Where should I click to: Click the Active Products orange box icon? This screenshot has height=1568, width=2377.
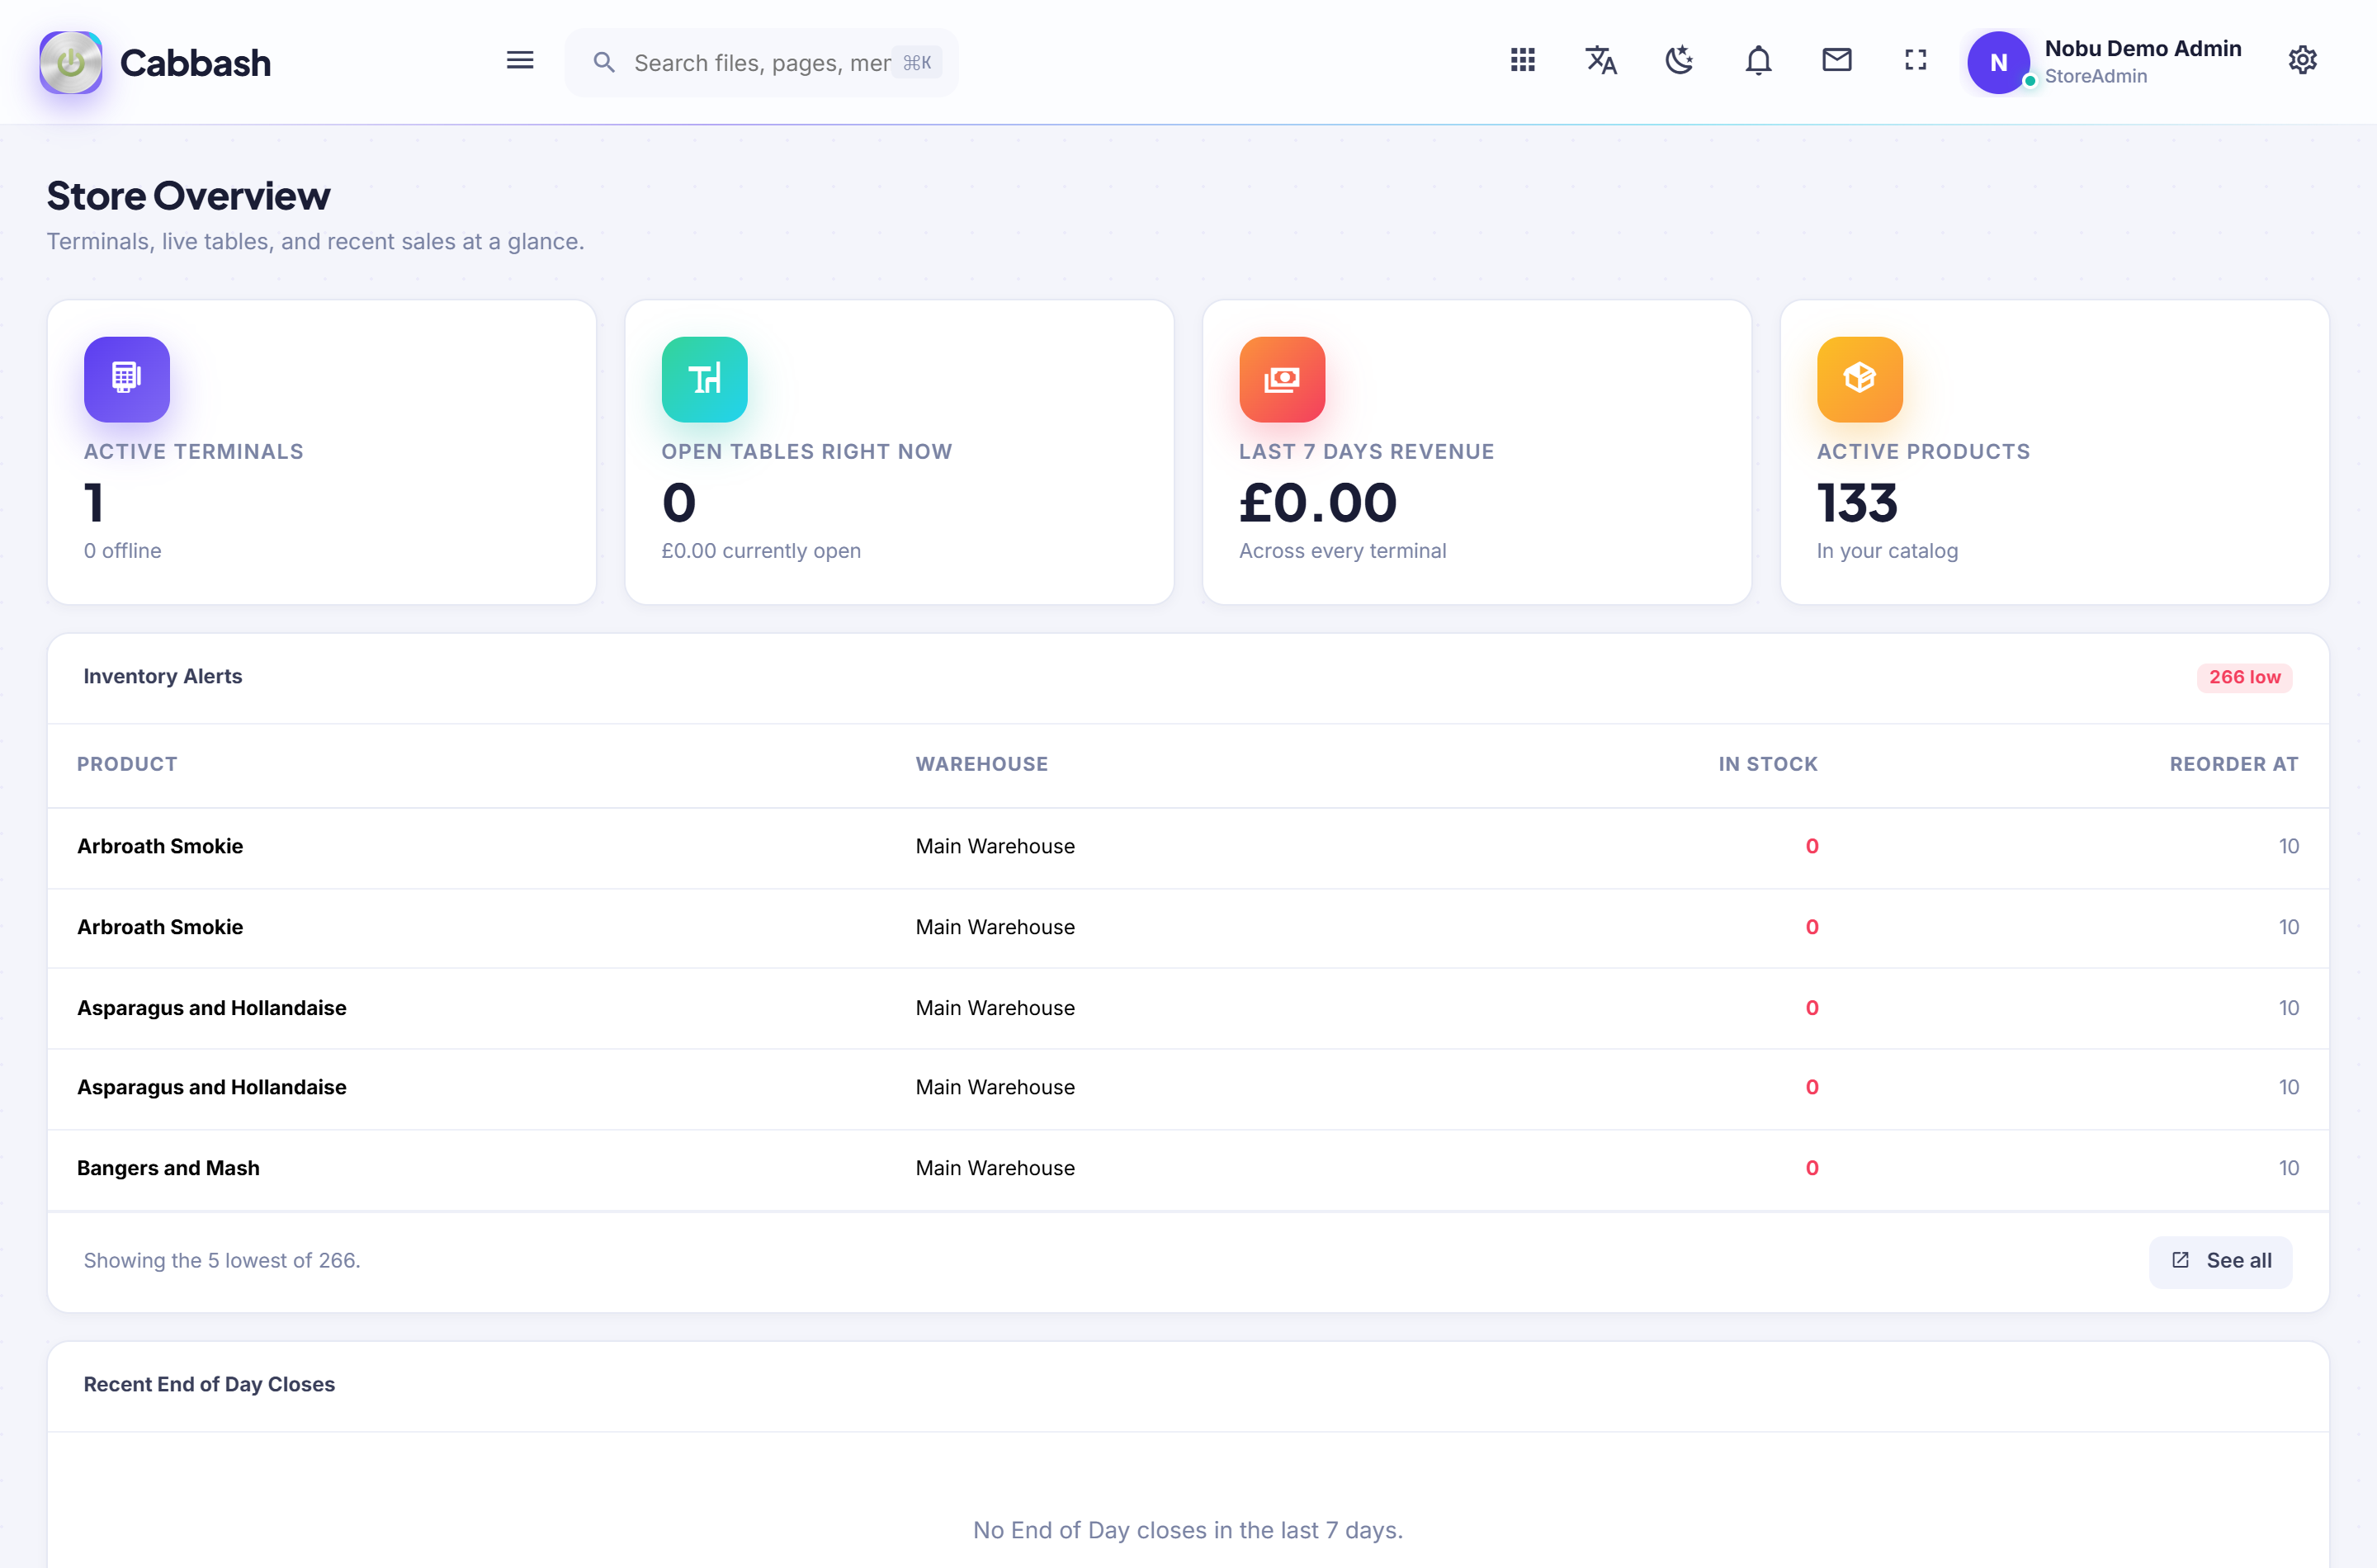[1859, 379]
